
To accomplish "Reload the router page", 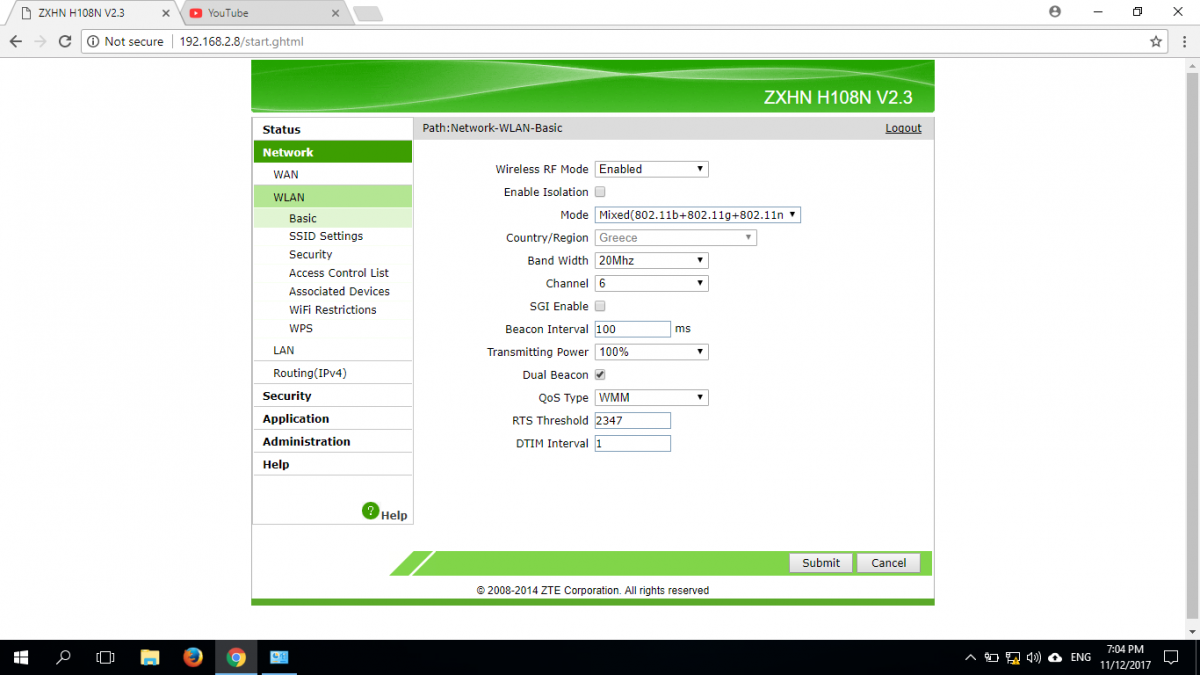I will 65,42.
